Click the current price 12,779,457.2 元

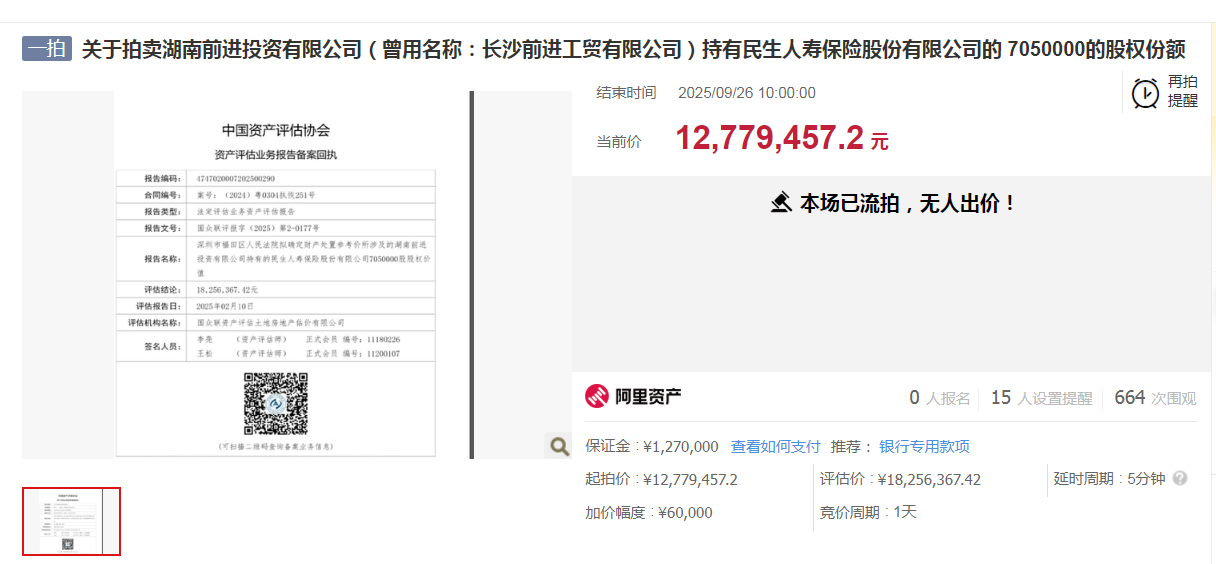pyautogui.click(x=781, y=139)
